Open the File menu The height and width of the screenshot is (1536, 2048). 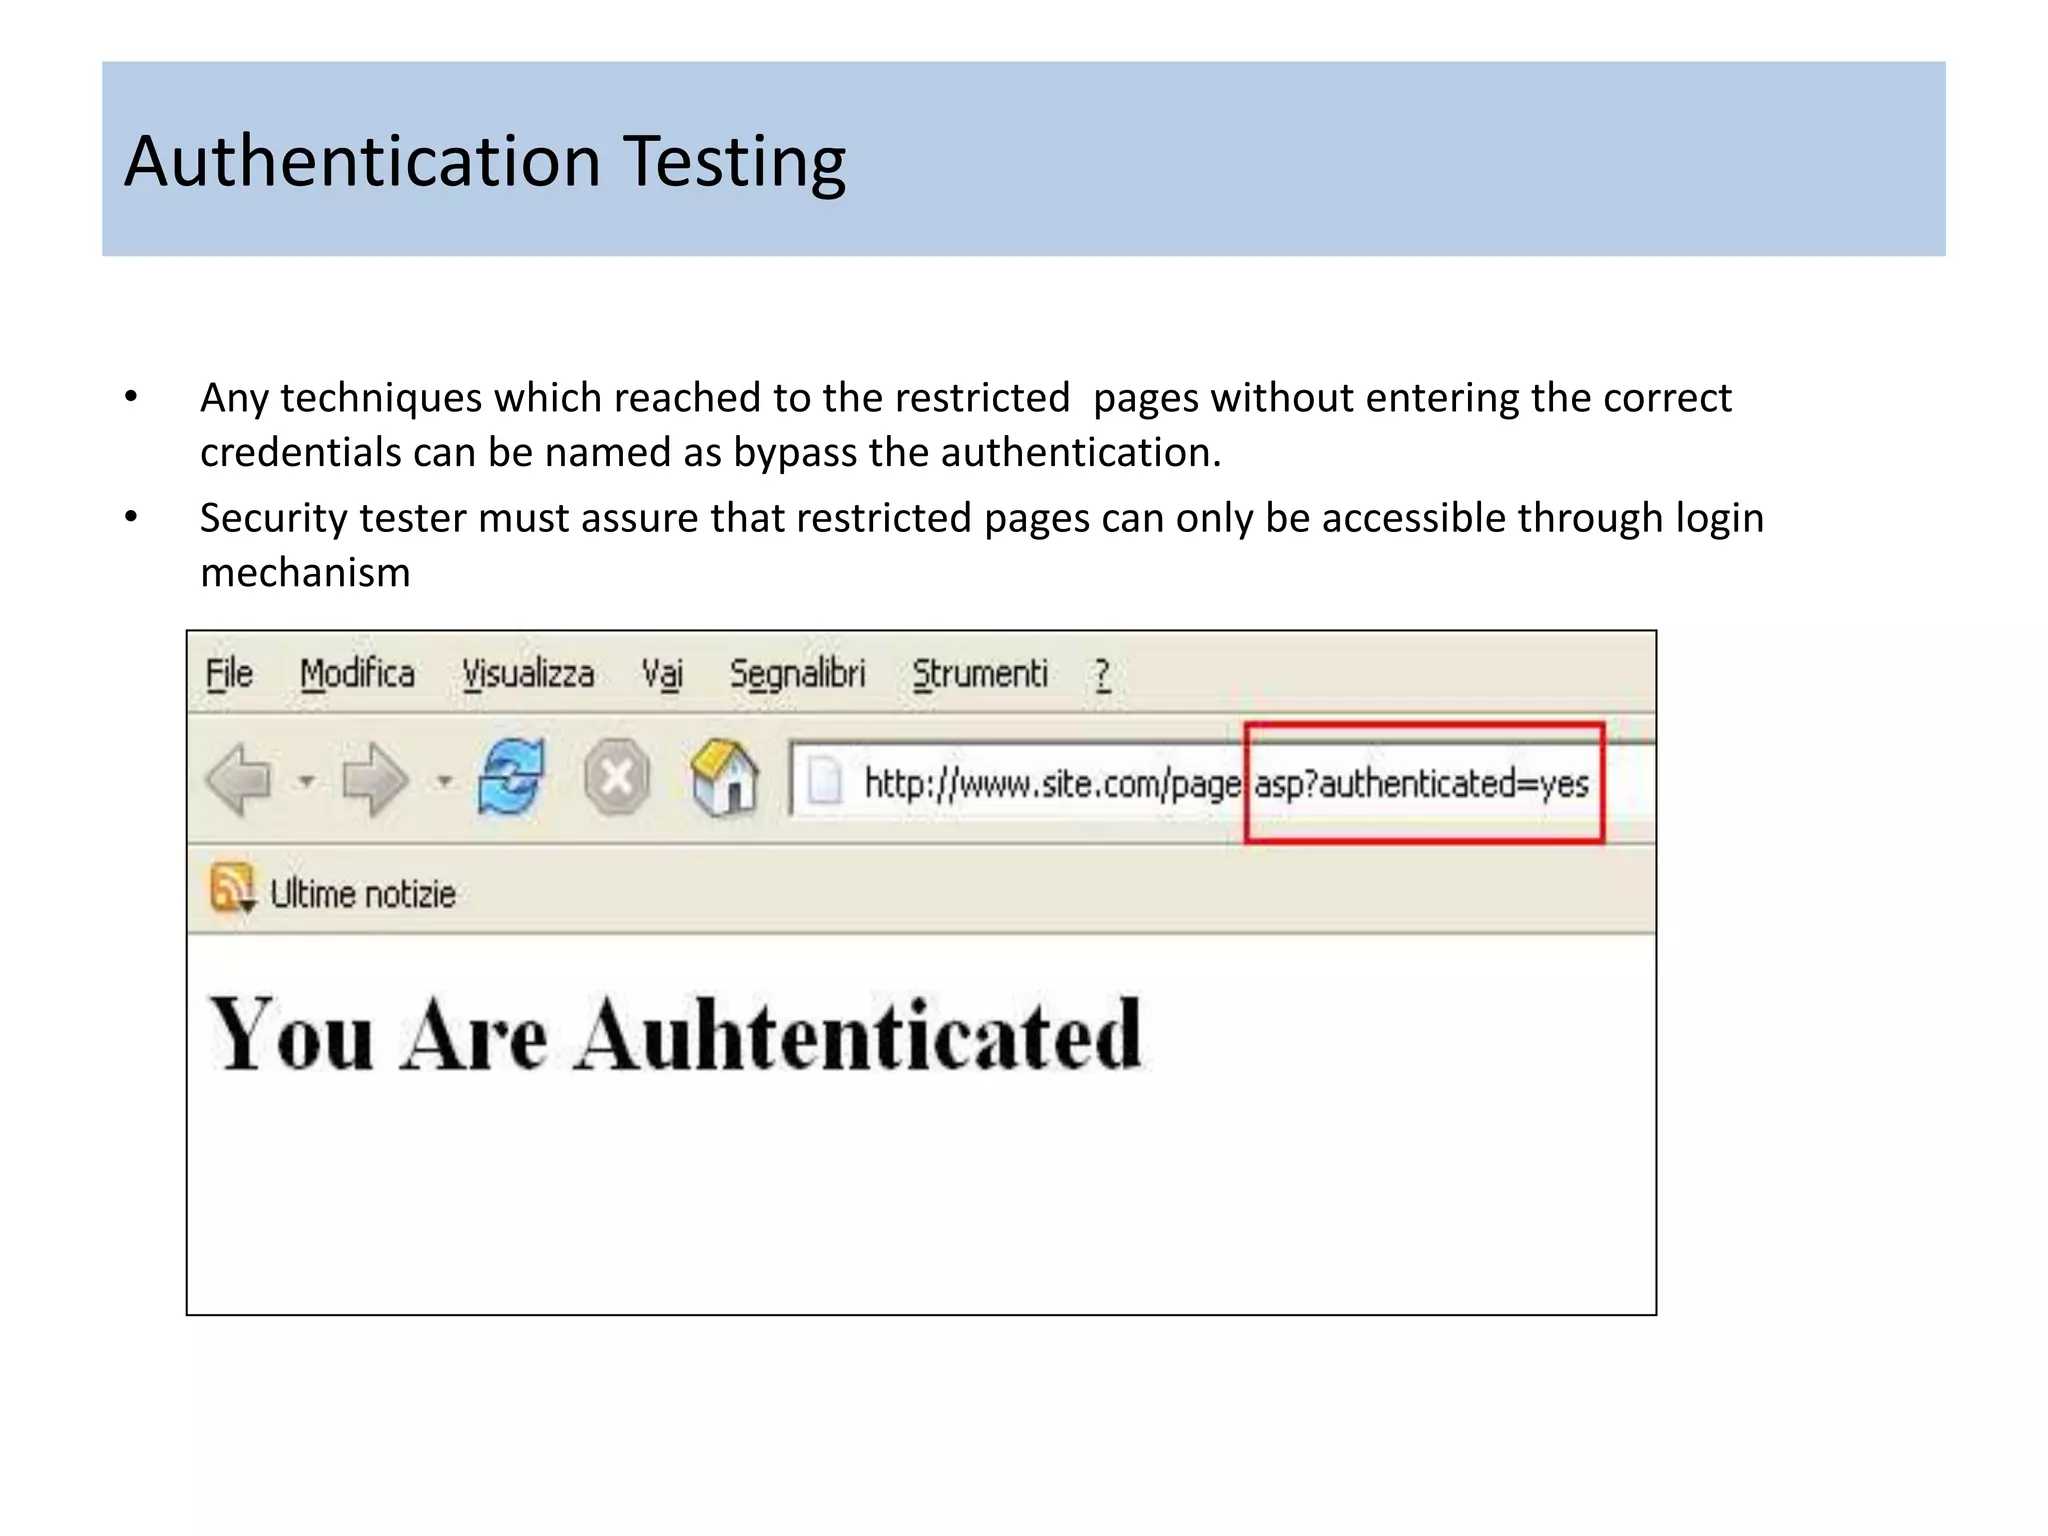click(x=229, y=674)
